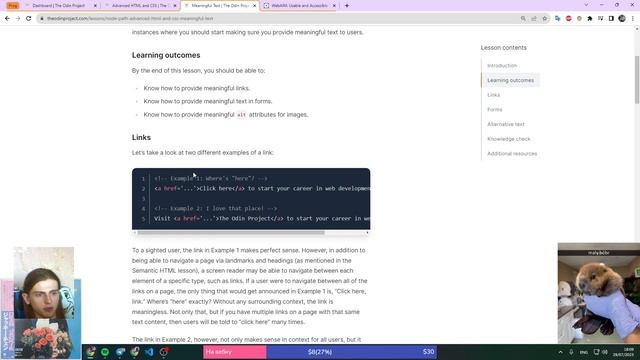
Task: Click the page vertical scrollbar thumb
Action: [x=637, y=80]
